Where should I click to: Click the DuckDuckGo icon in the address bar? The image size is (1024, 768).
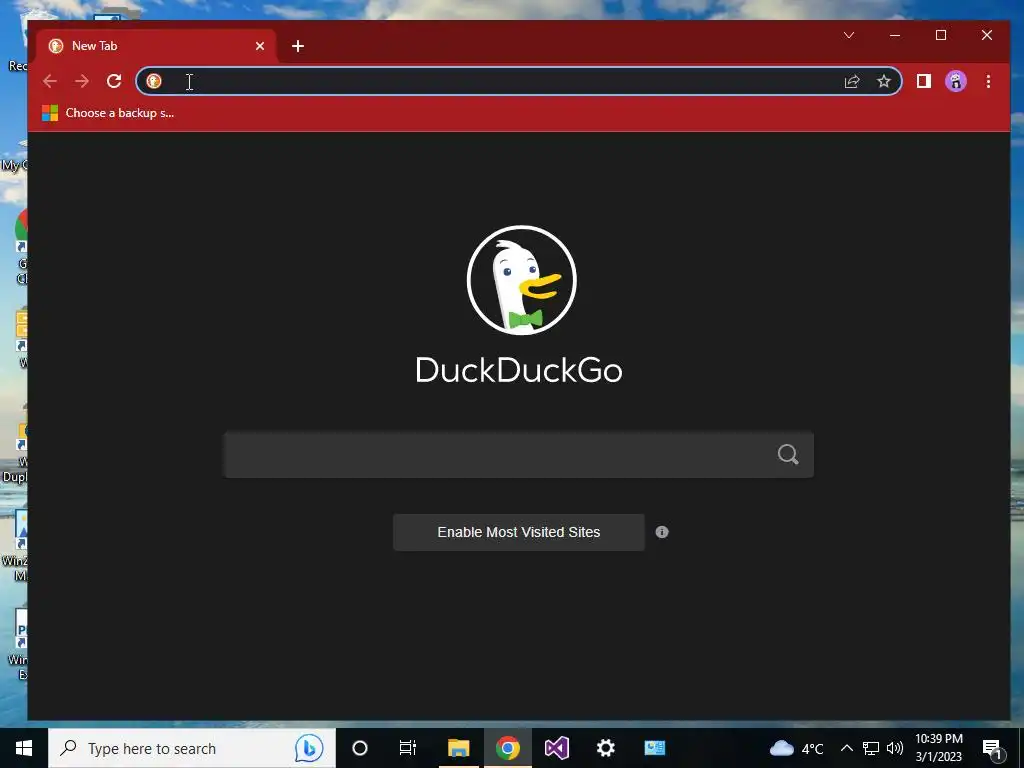[154, 81]
